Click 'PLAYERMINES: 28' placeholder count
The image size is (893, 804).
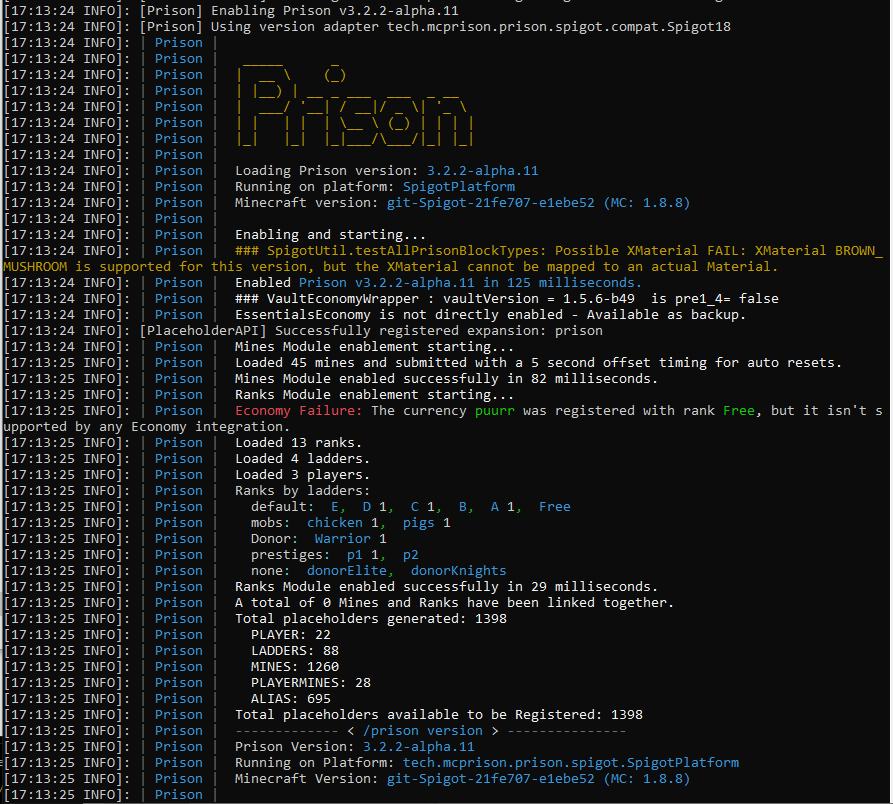[x=310, y=682]
